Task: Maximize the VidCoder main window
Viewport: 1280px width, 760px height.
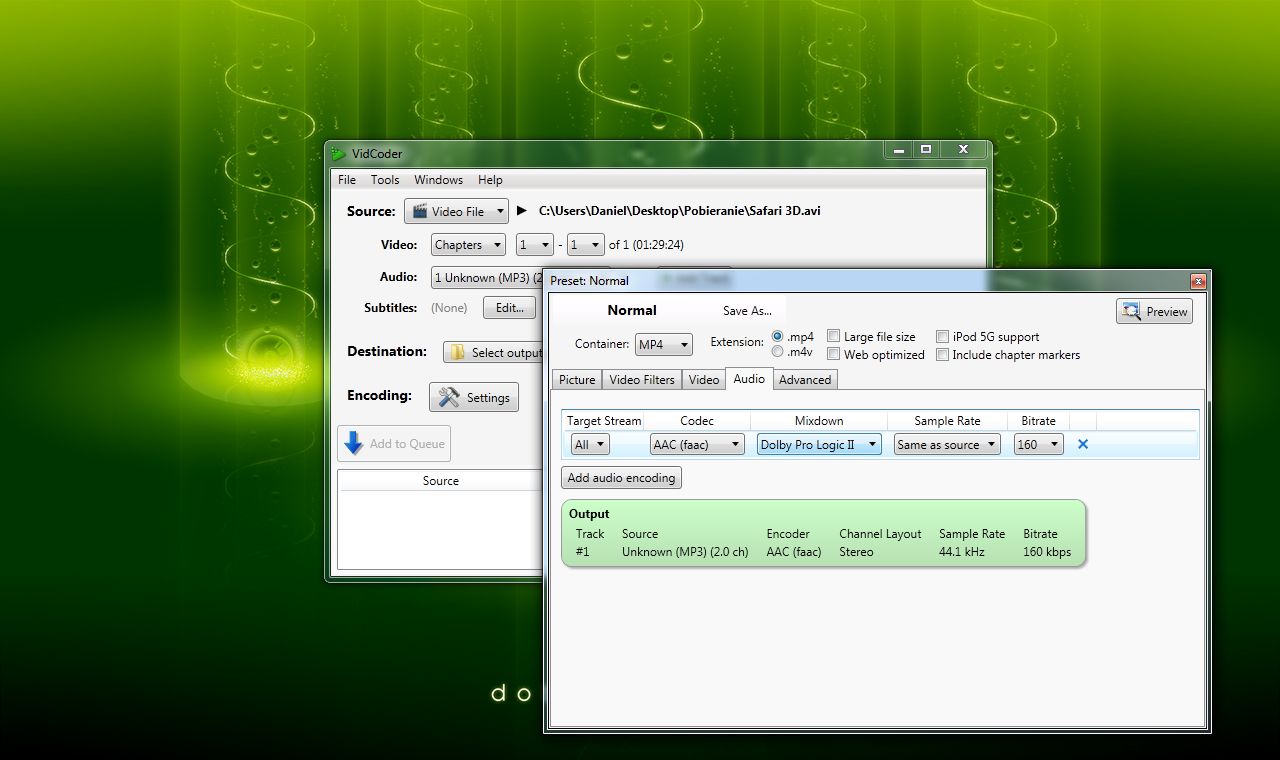Action: click(926, 150)
